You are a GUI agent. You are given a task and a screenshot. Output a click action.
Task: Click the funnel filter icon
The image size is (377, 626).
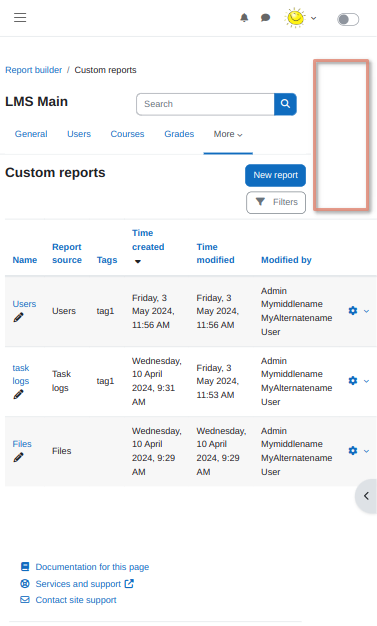260,202
